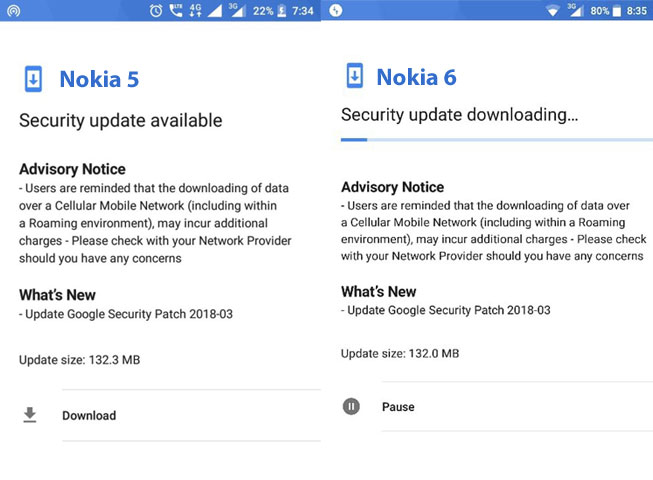Tap the download arrow icon beside Download
653x480 pixels.
pyautogui.click(x=30, y=415)
